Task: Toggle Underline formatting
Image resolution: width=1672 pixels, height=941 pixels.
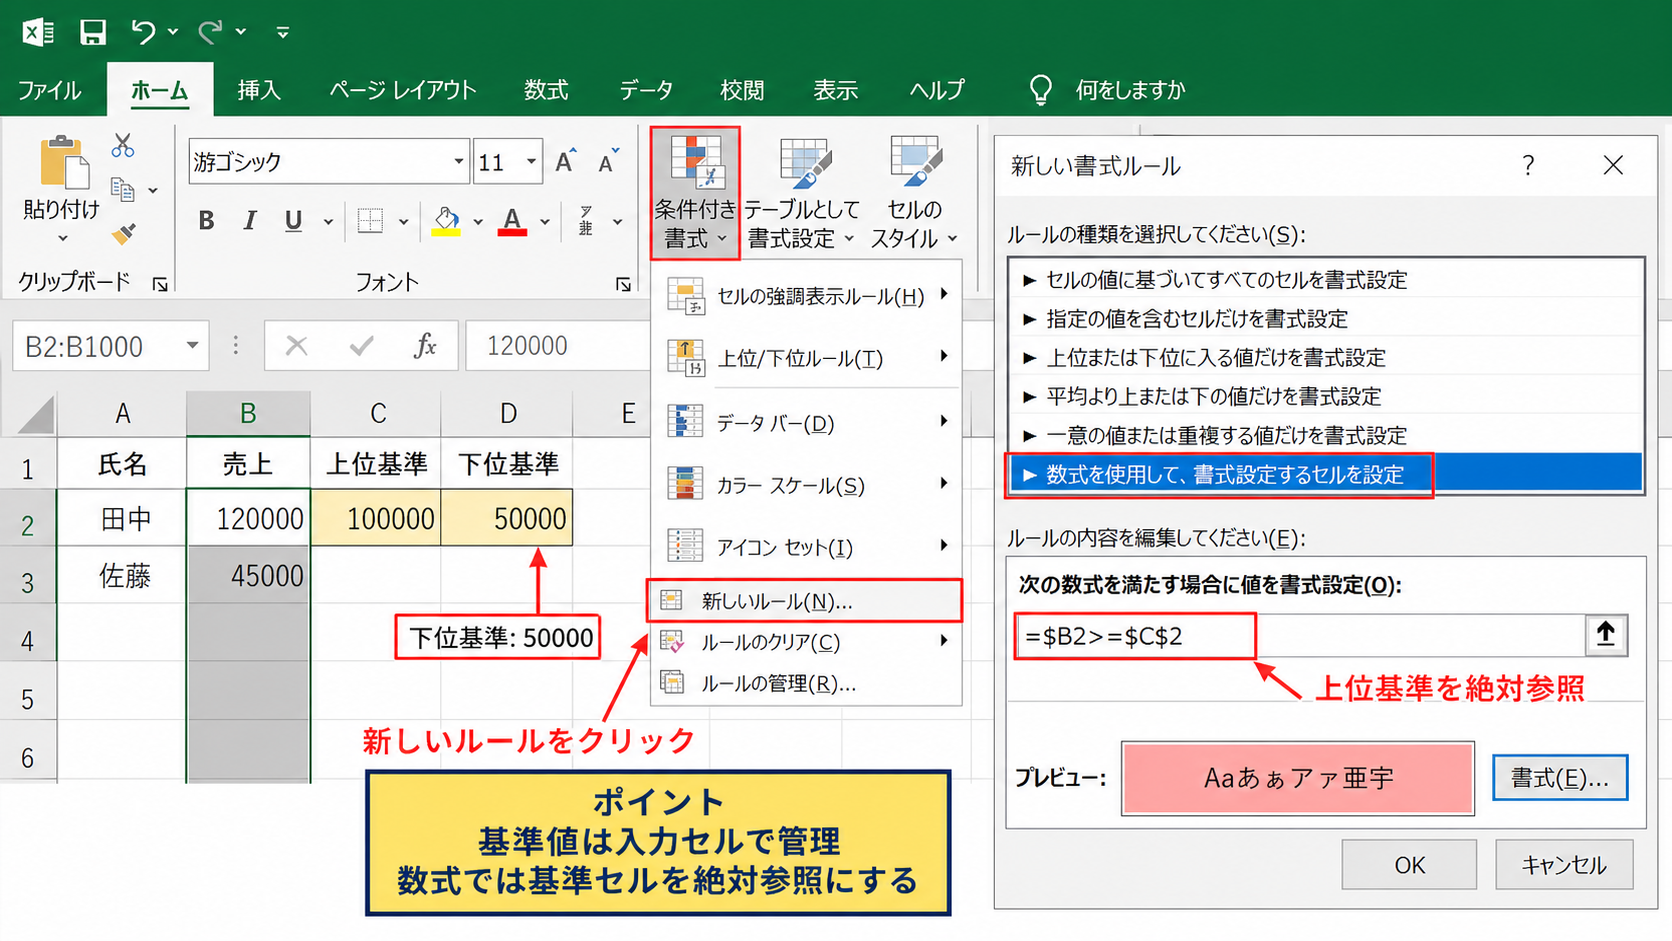Action: [x=293, y=221]
